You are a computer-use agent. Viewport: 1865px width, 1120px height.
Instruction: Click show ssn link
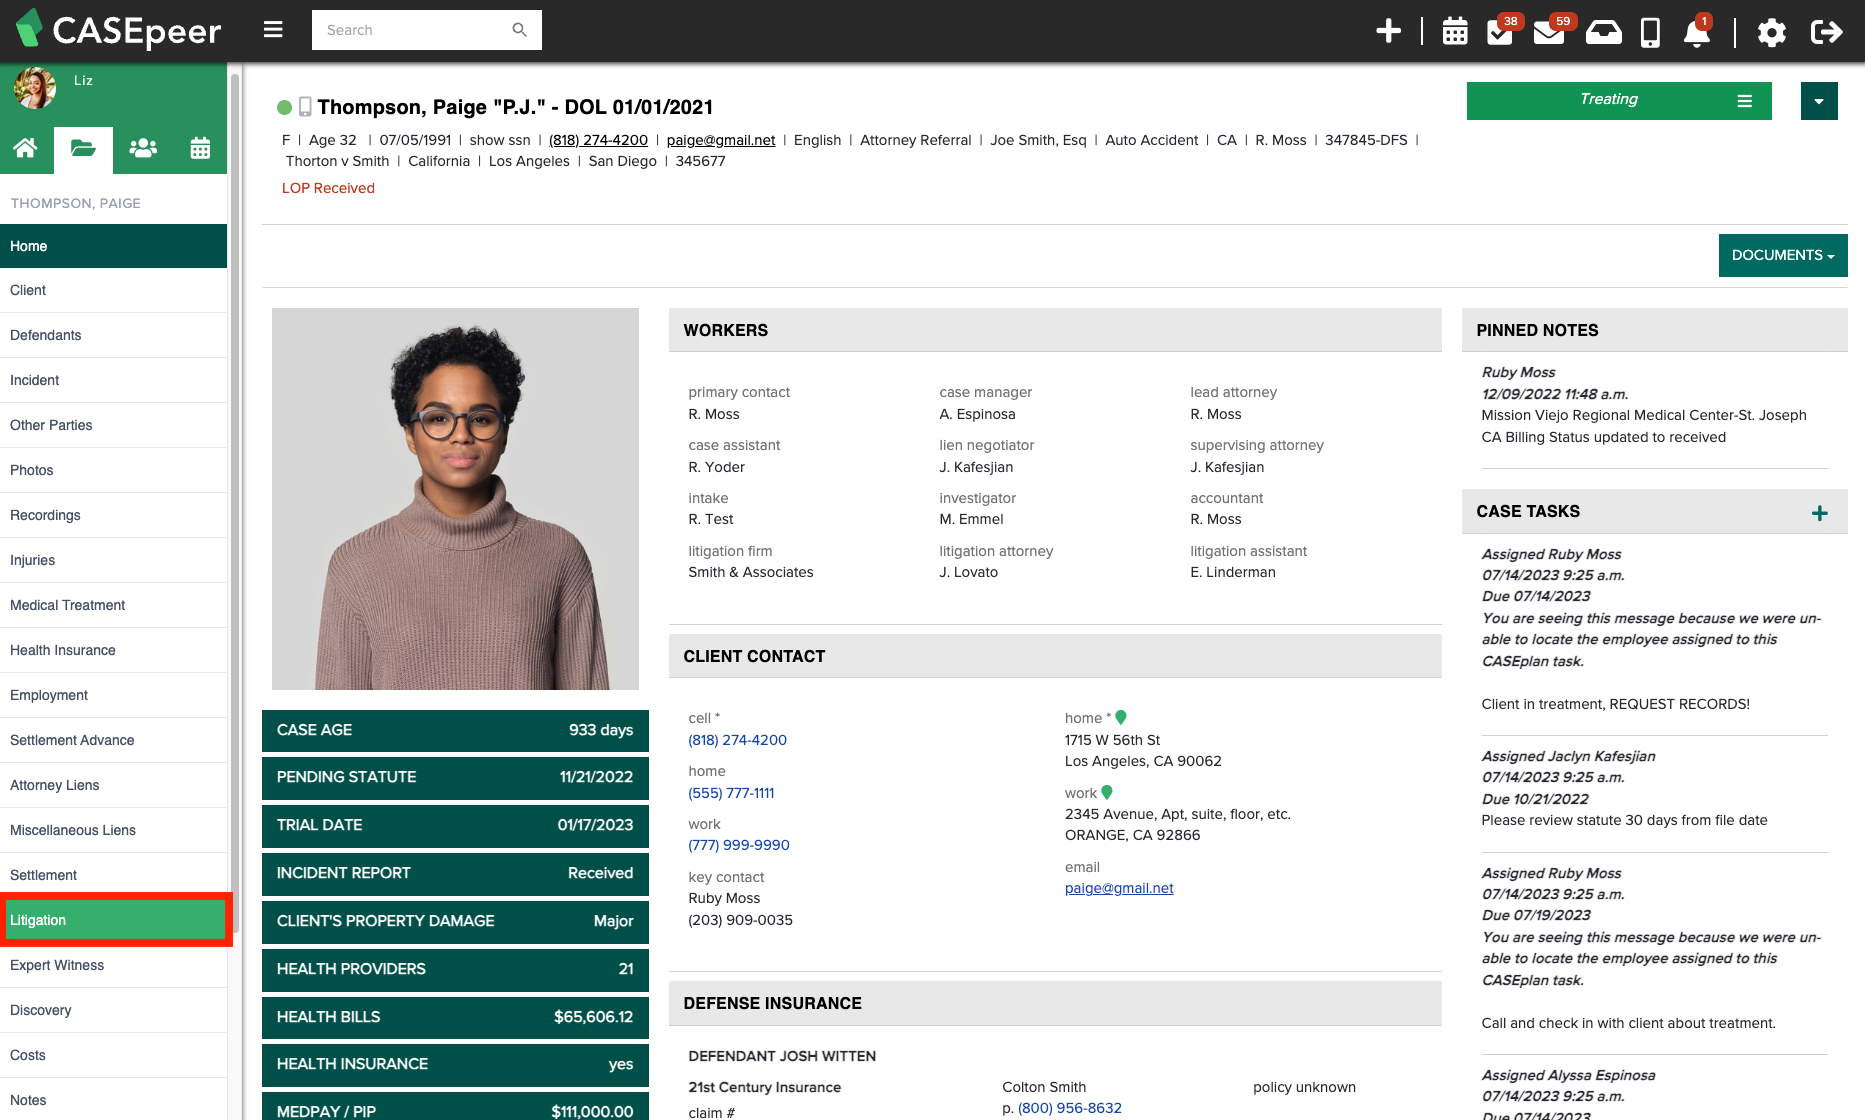(x=500, y=140)
